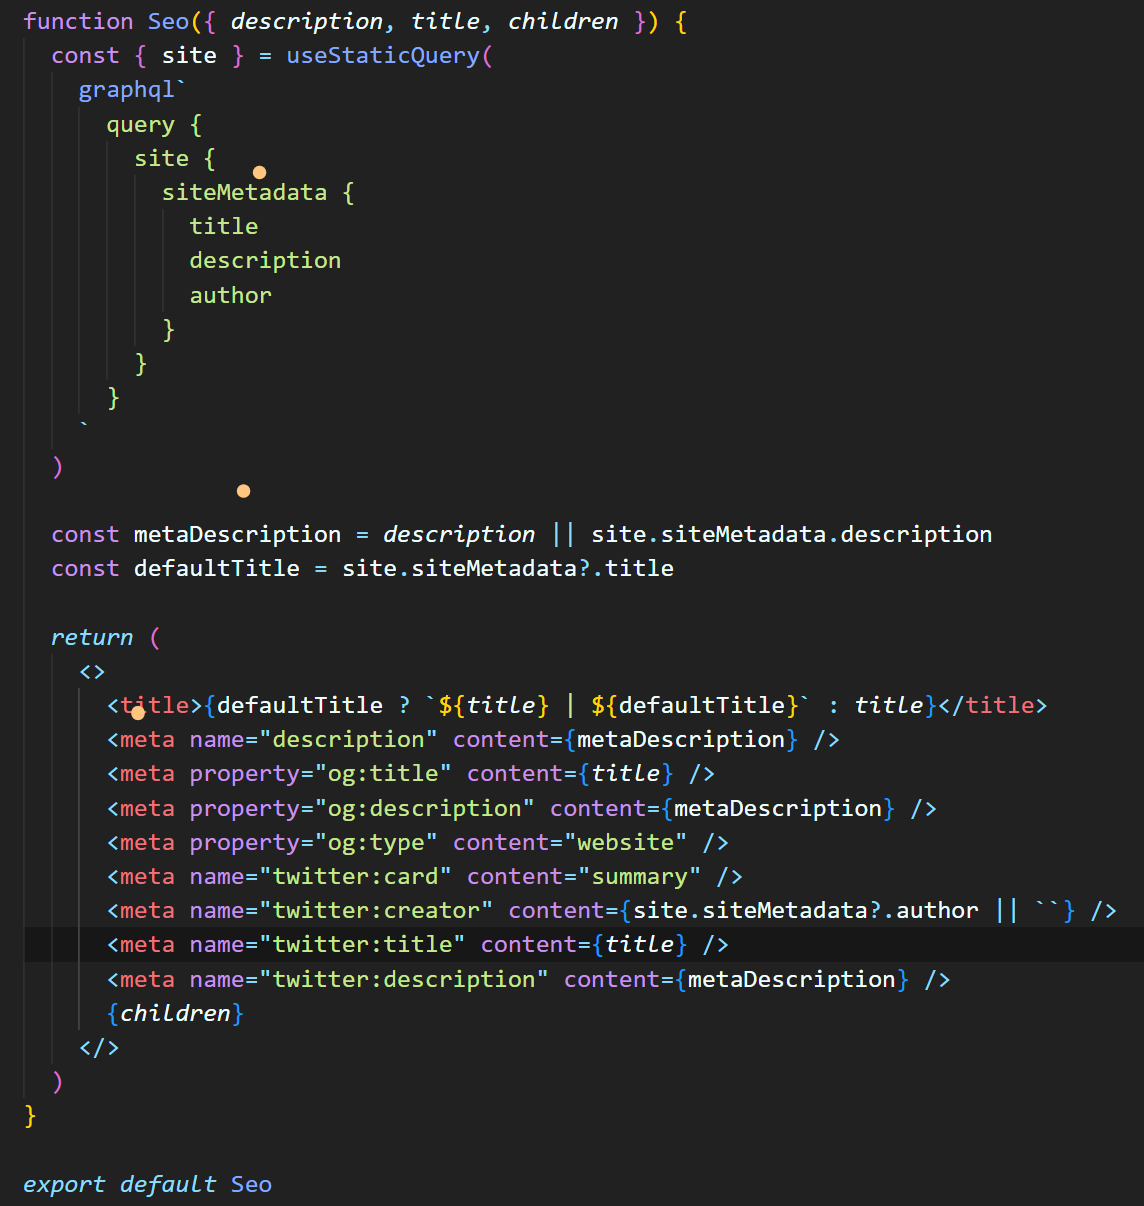Click the closing "</title>" tag
The height and width of the screenshot is (1206, 1144).
(993, 705)
